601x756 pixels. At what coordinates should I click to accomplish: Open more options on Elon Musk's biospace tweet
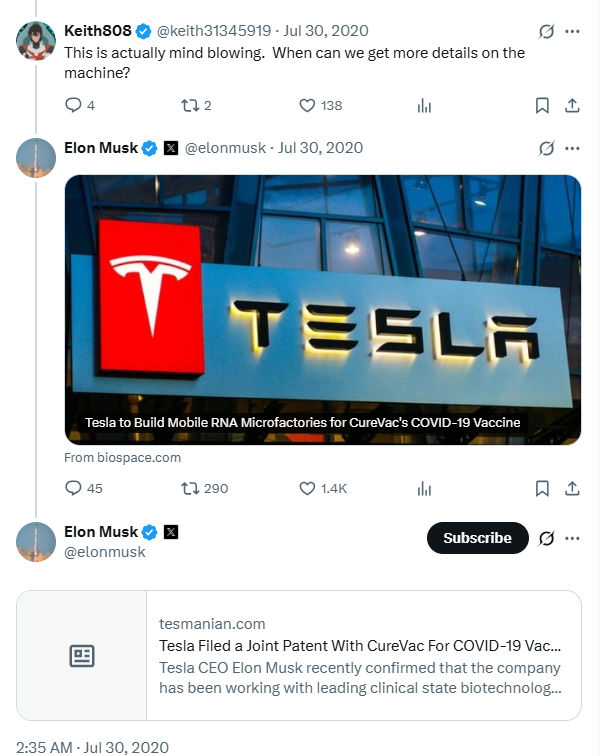(x=572, y=148)
